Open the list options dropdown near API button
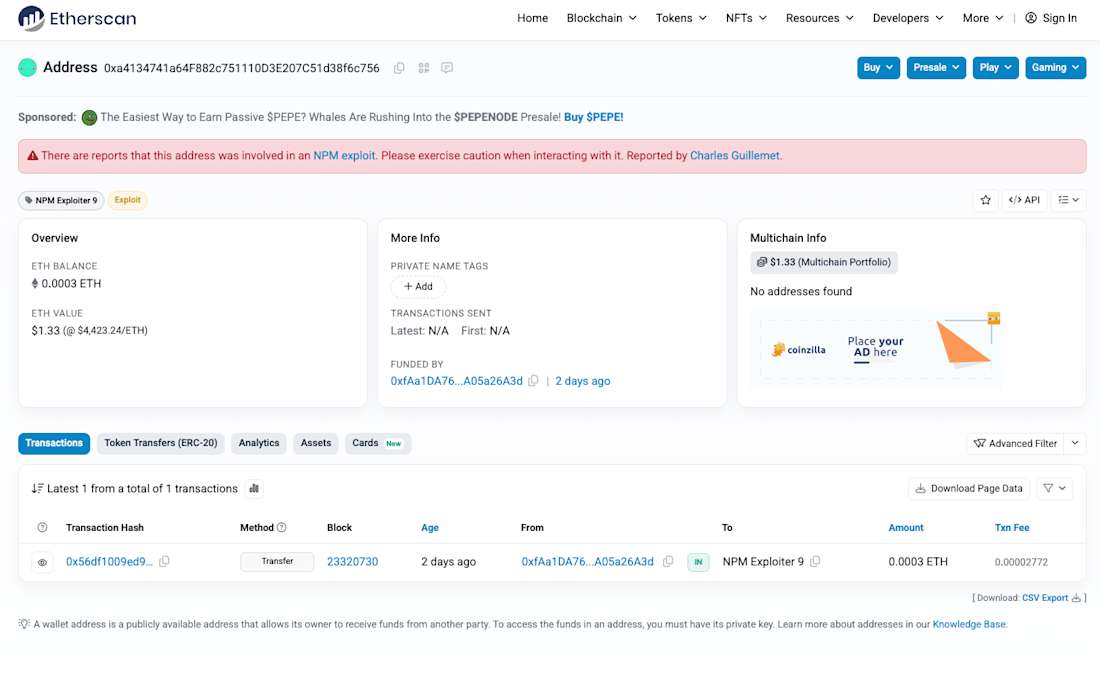Image resolution: width=1100 pixels, height=674 pixels. [x=1068, y=200]
